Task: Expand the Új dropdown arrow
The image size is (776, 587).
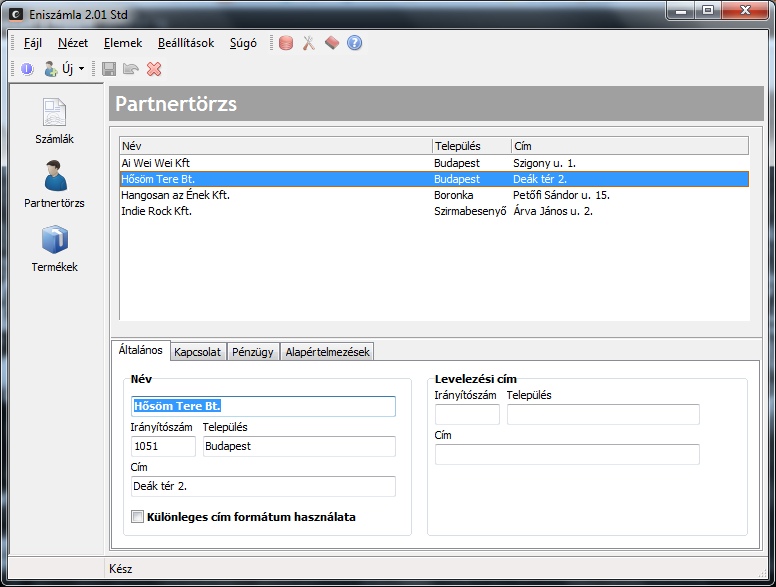Action: [x=82, y=69]
